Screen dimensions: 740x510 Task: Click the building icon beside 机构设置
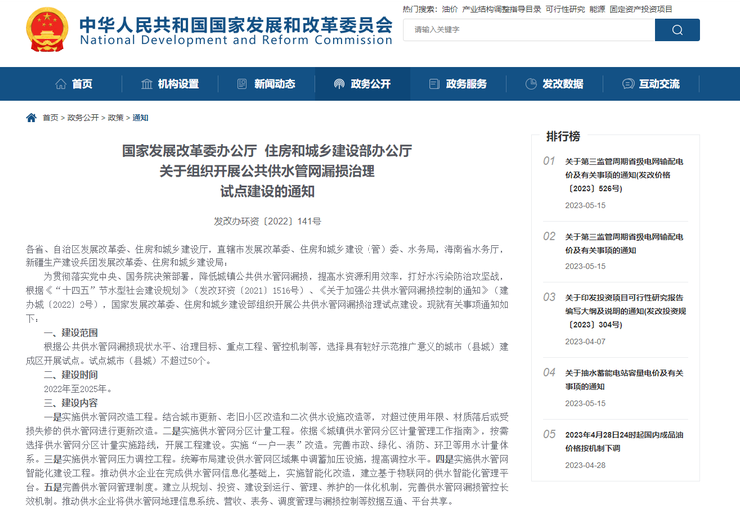(147, 84)
